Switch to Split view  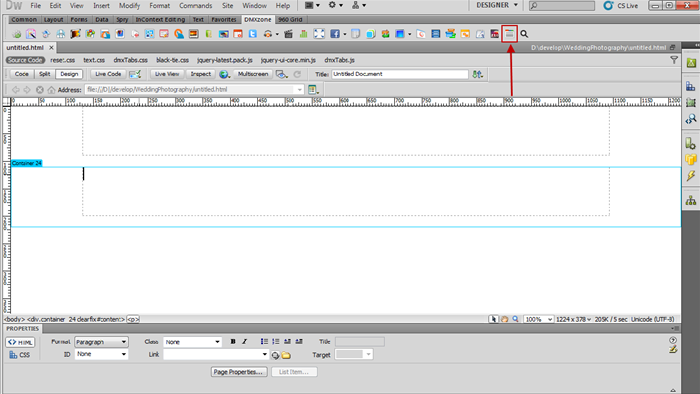44,74
